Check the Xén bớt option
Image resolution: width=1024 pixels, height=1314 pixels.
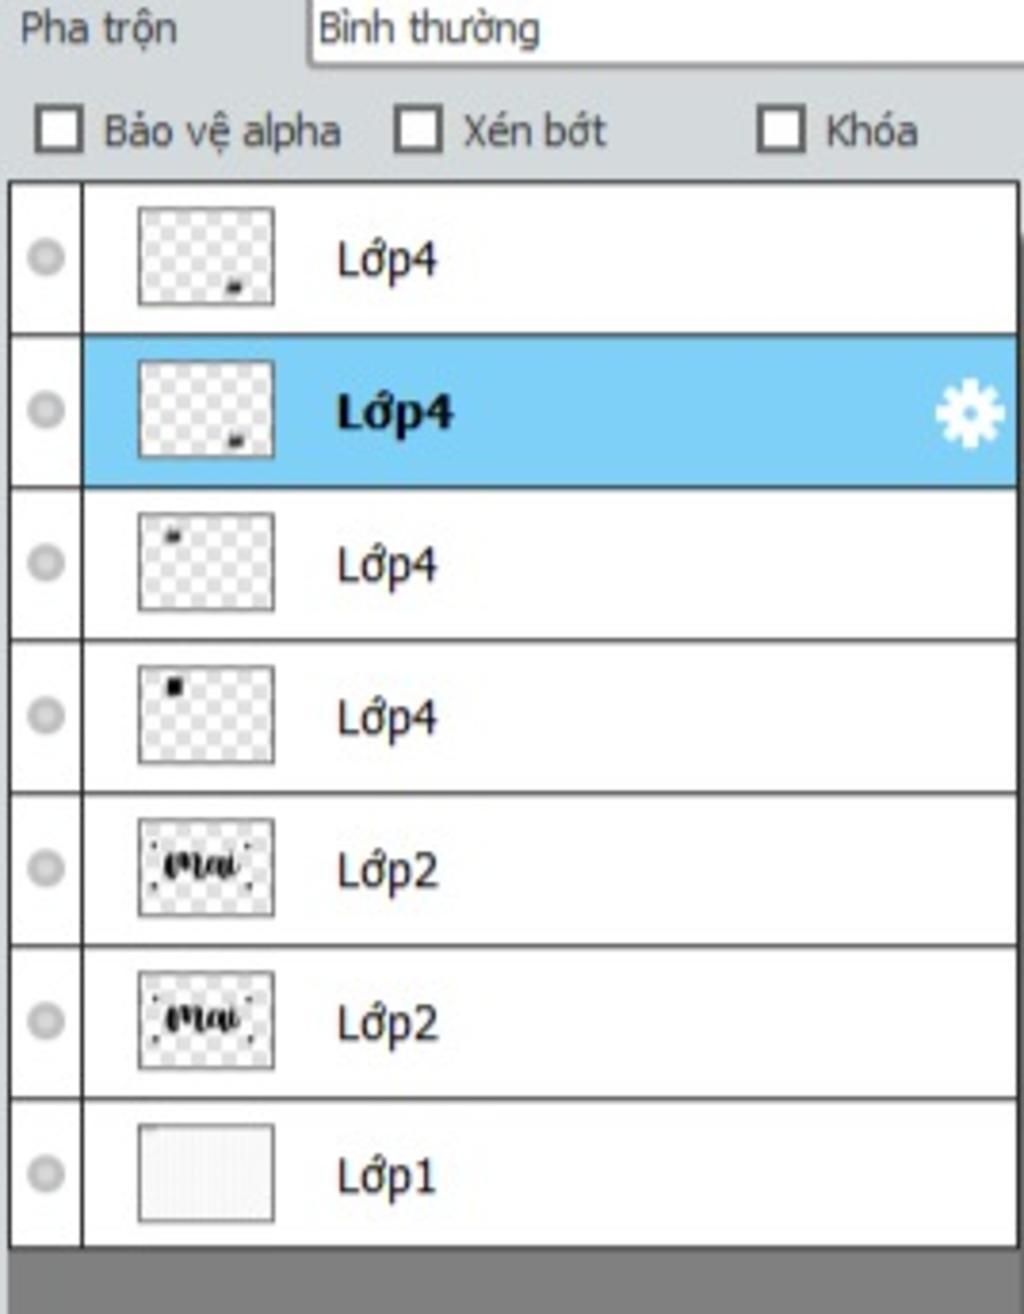pos(418,130)
